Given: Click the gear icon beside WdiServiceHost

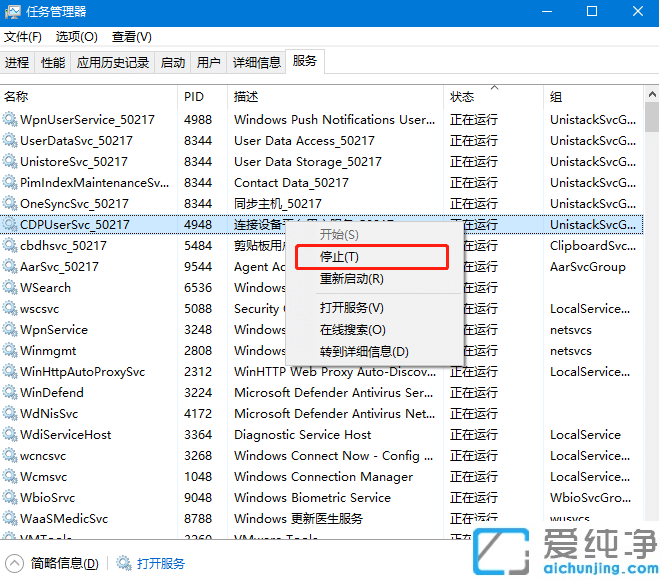Looking at the screenshot, I should (10, 434).
